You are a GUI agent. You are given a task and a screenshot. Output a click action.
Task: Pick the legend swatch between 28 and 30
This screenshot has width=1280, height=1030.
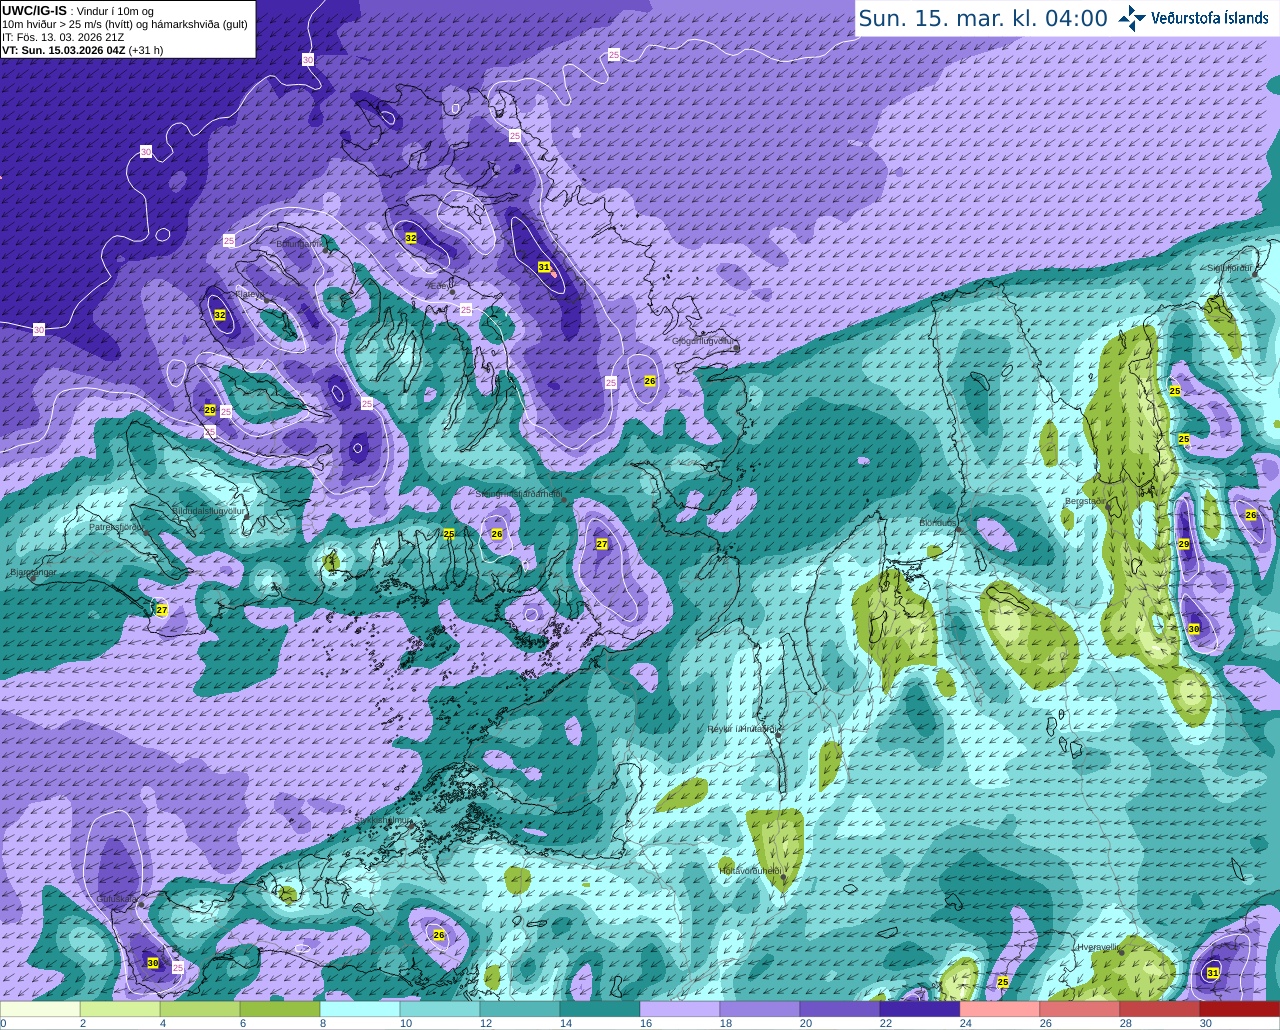click(1160, 1009)
